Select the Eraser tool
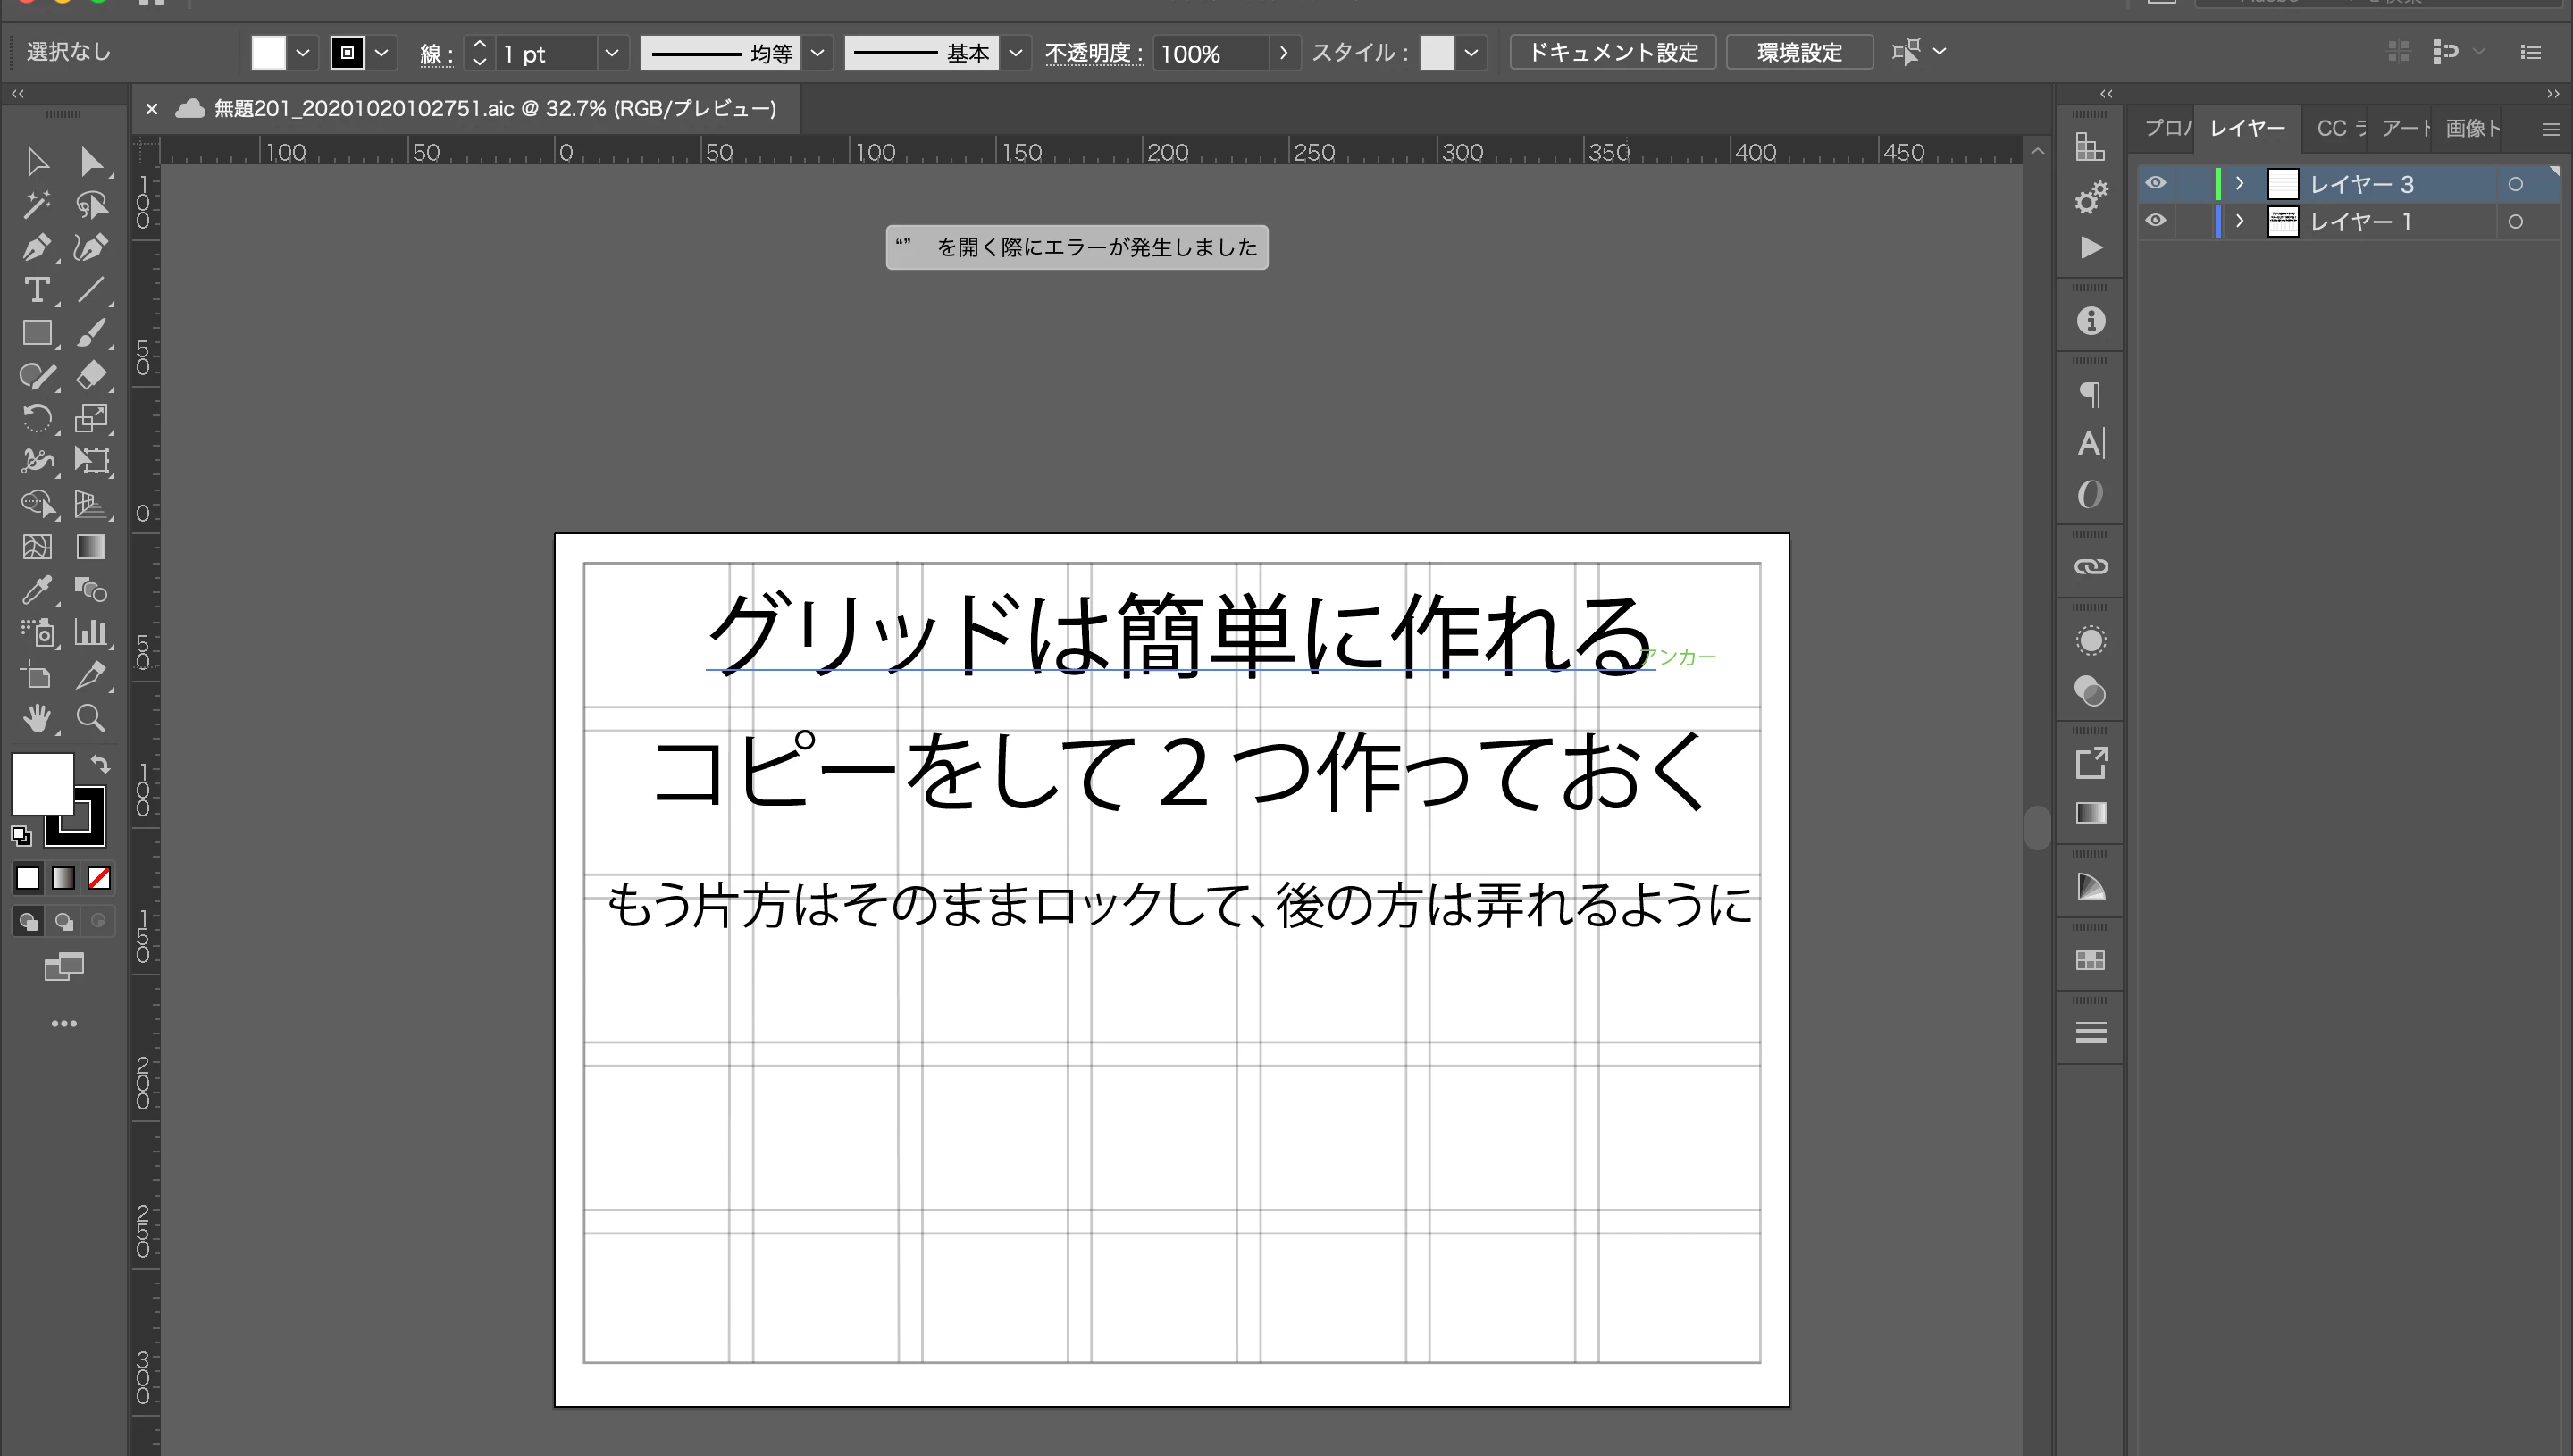 (x=91, y=375)
